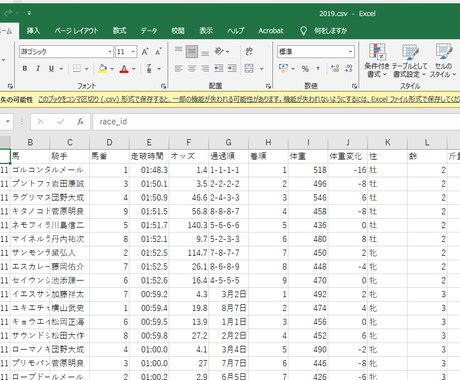
Task: Open the 校閲 ribbon tab
Action: click(x=178, y=31)
